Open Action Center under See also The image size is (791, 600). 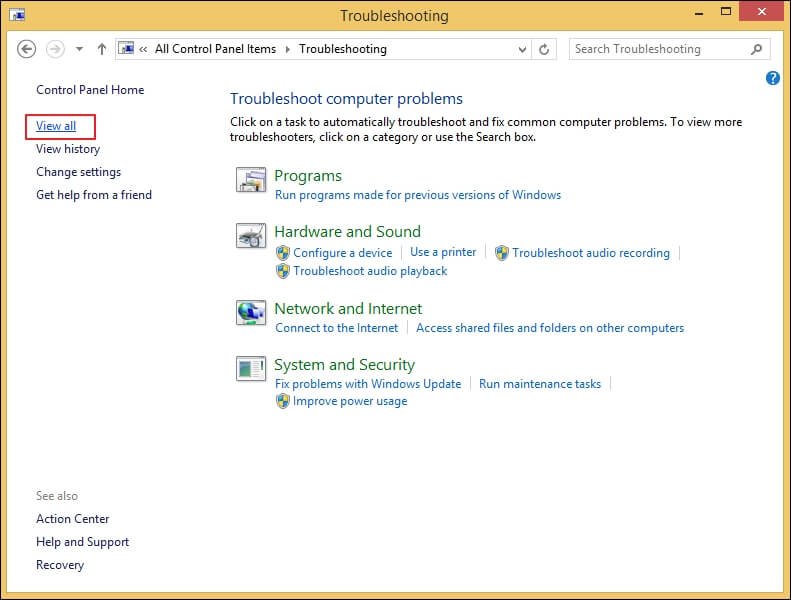tap(73, 519)
